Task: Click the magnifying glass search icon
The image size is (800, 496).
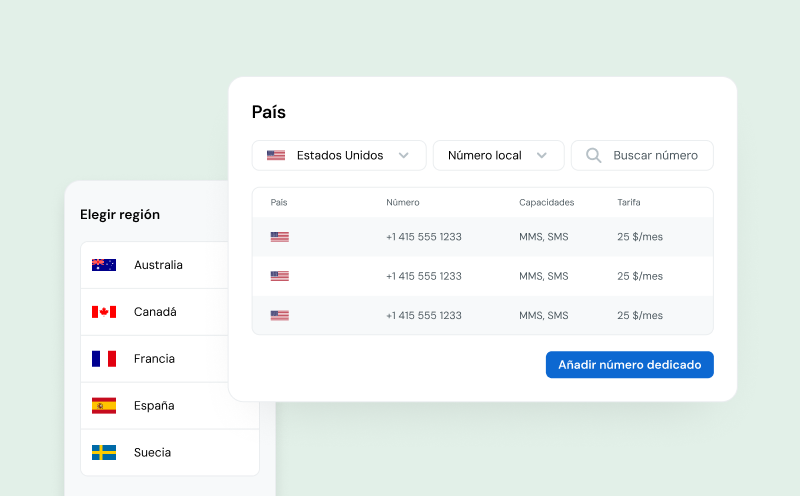Action: pyautogui.click(x=593, y=156)
